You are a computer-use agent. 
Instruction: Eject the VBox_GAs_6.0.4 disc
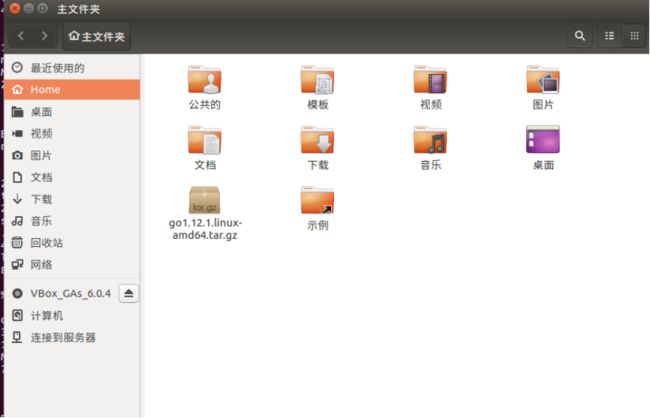[x=129, y=294]
